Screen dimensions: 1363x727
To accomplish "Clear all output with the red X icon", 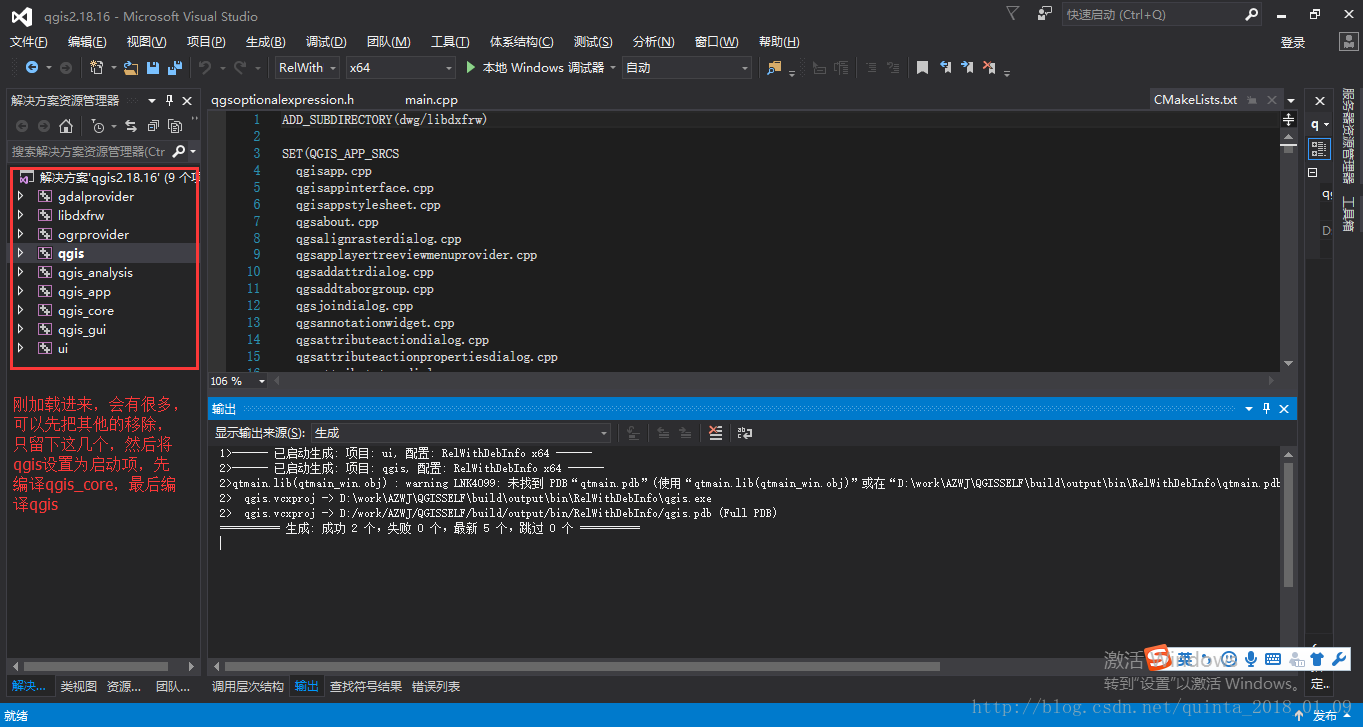I will click(x=715, y=433).
